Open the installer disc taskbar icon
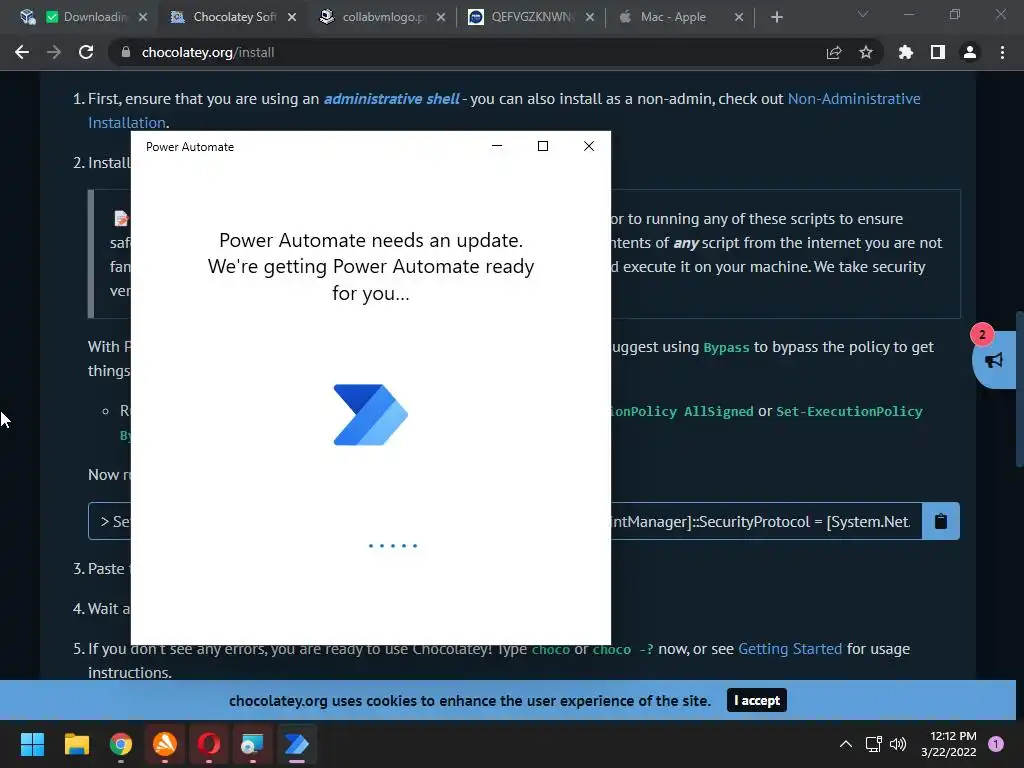Viewport: 1024px width, 768px height. tap(253, 744)
